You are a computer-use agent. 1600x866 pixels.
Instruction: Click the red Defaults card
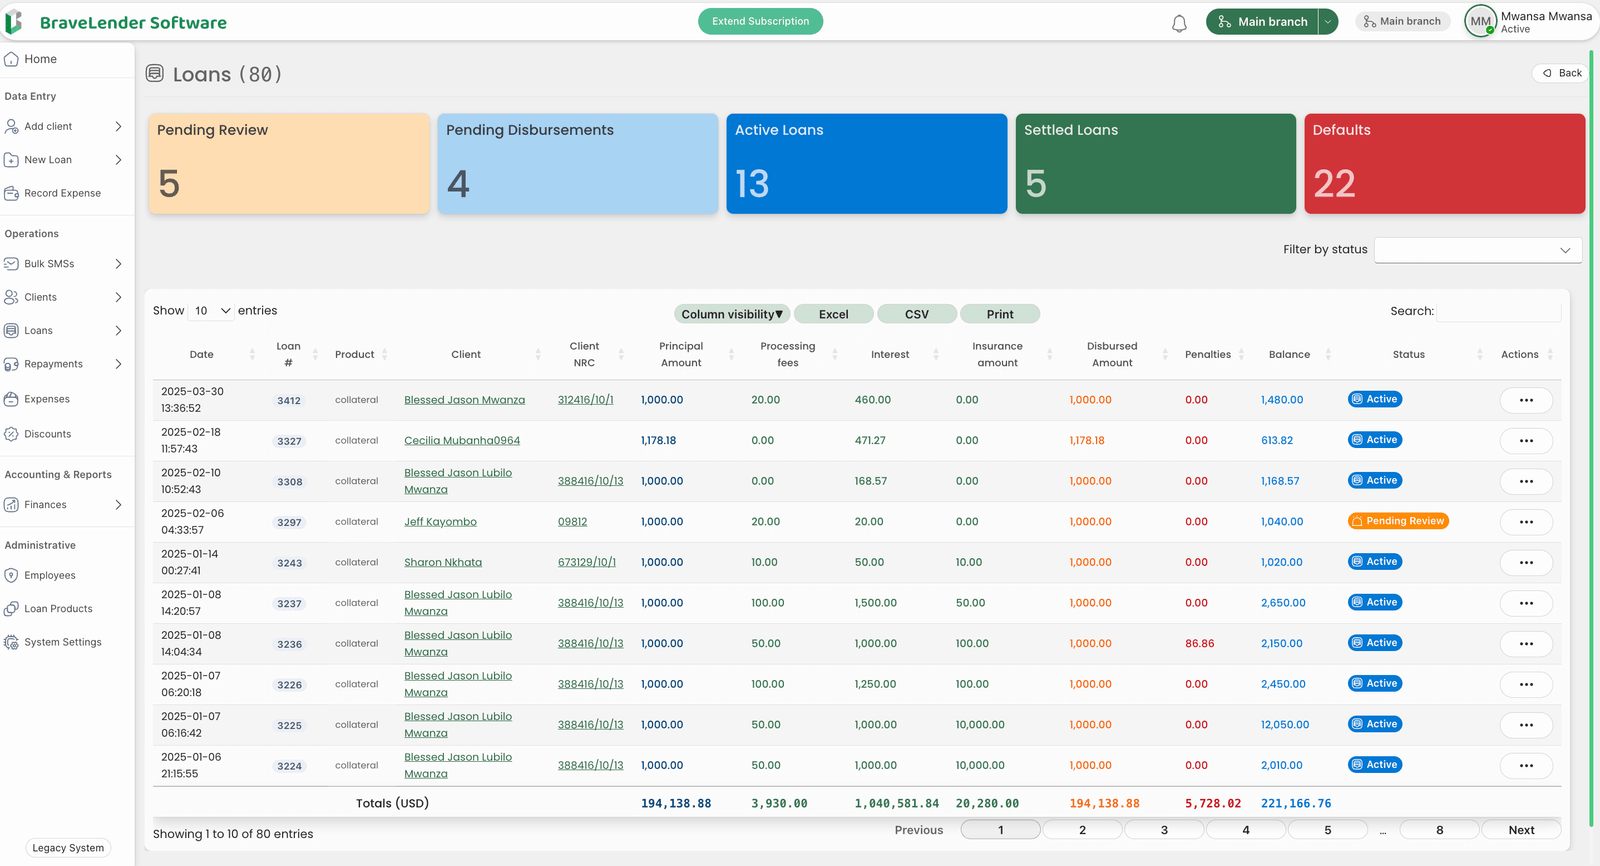pos(1444,163)
